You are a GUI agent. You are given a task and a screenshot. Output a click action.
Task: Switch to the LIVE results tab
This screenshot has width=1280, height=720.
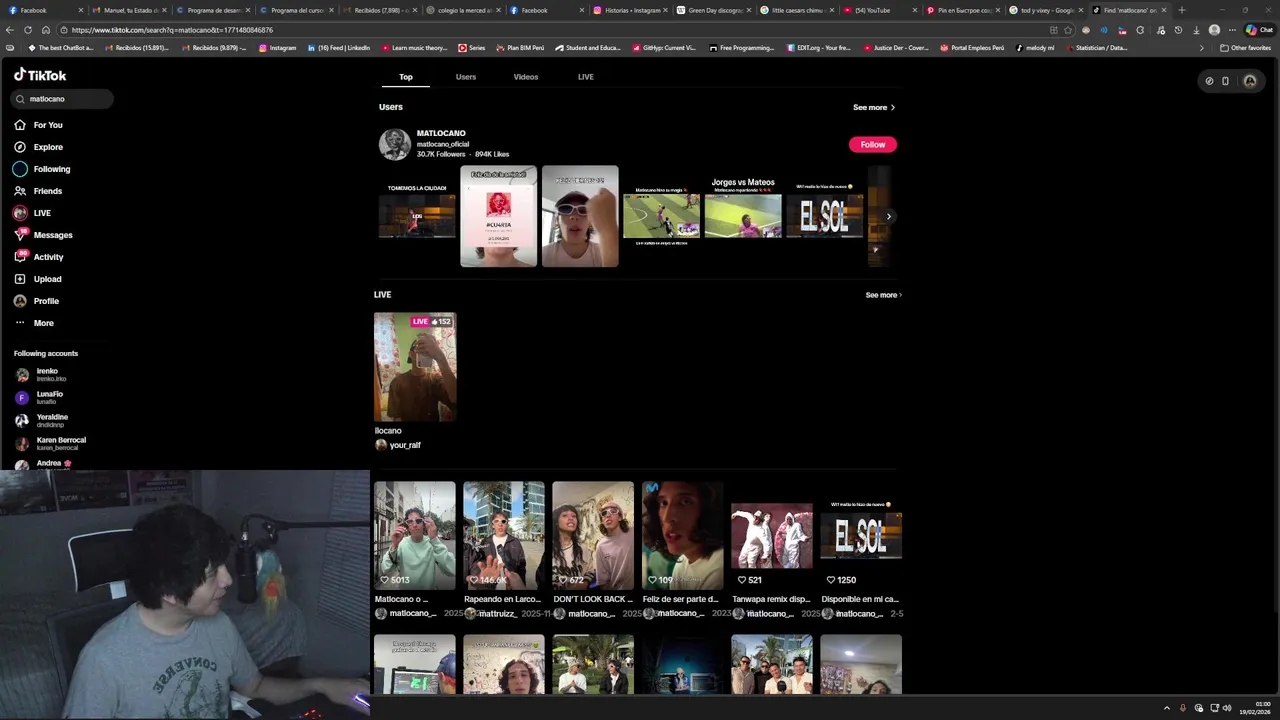(586, 77)
